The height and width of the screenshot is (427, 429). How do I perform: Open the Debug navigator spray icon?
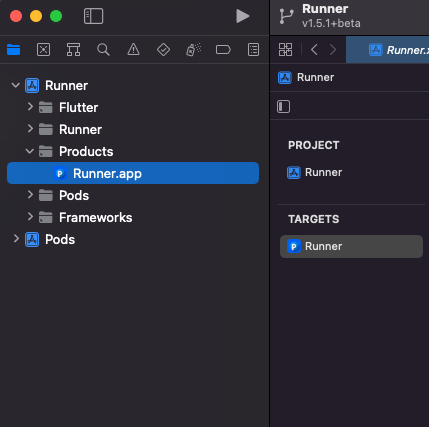193,50
